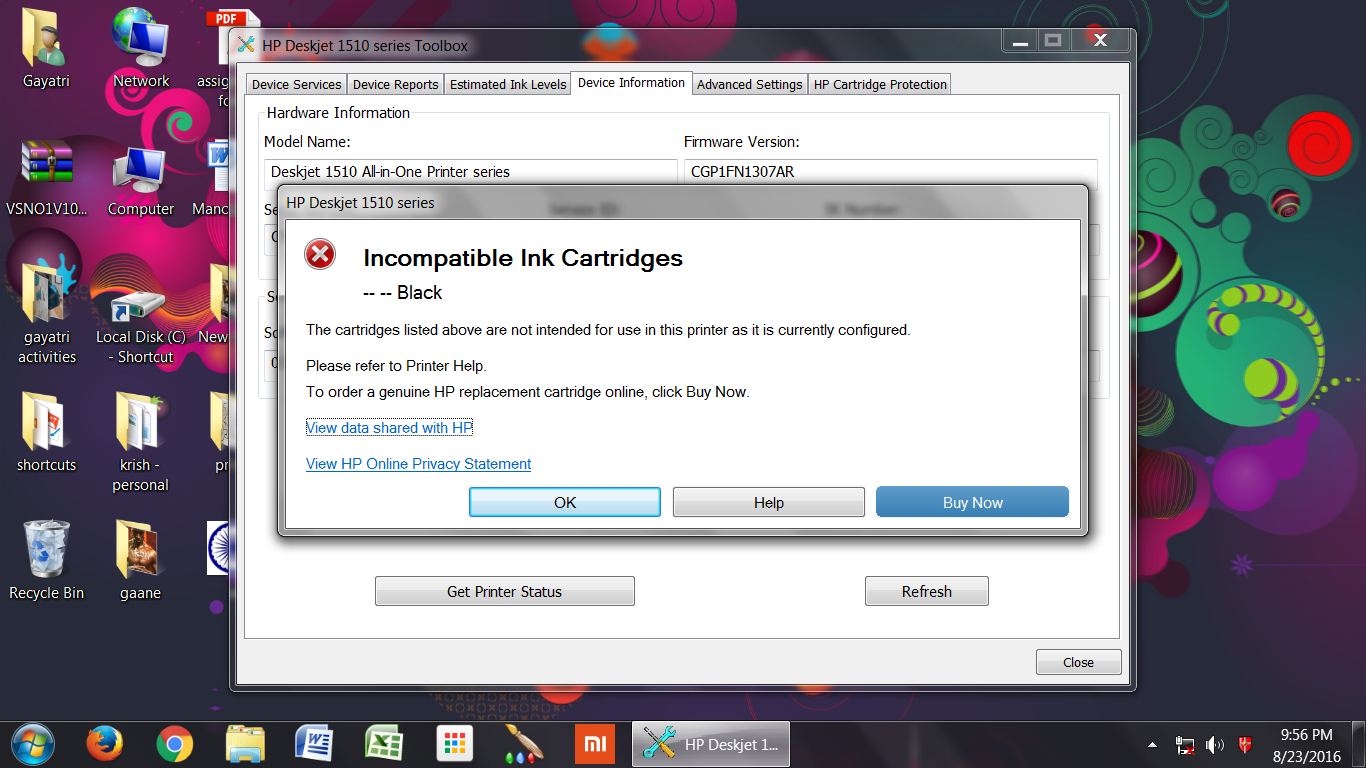Launch Firefox from the taskbar
The width and height of the screenshot is (1366, 768).
104,744
